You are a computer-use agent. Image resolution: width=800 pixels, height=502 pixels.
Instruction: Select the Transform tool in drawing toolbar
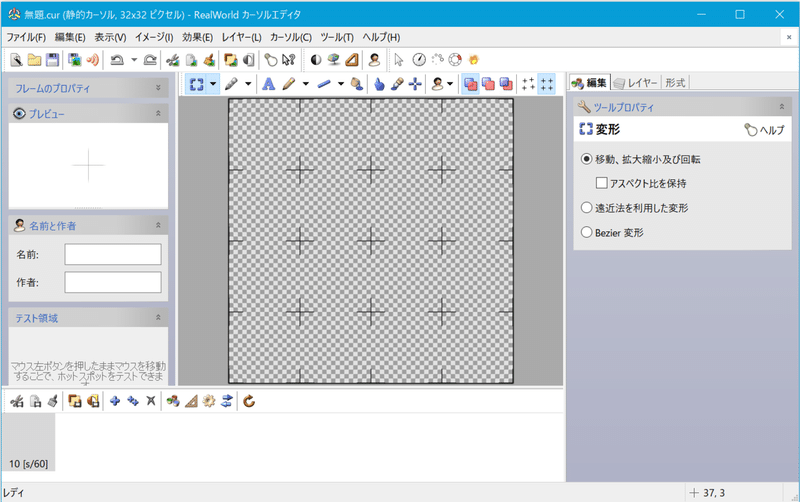(196, 84)
